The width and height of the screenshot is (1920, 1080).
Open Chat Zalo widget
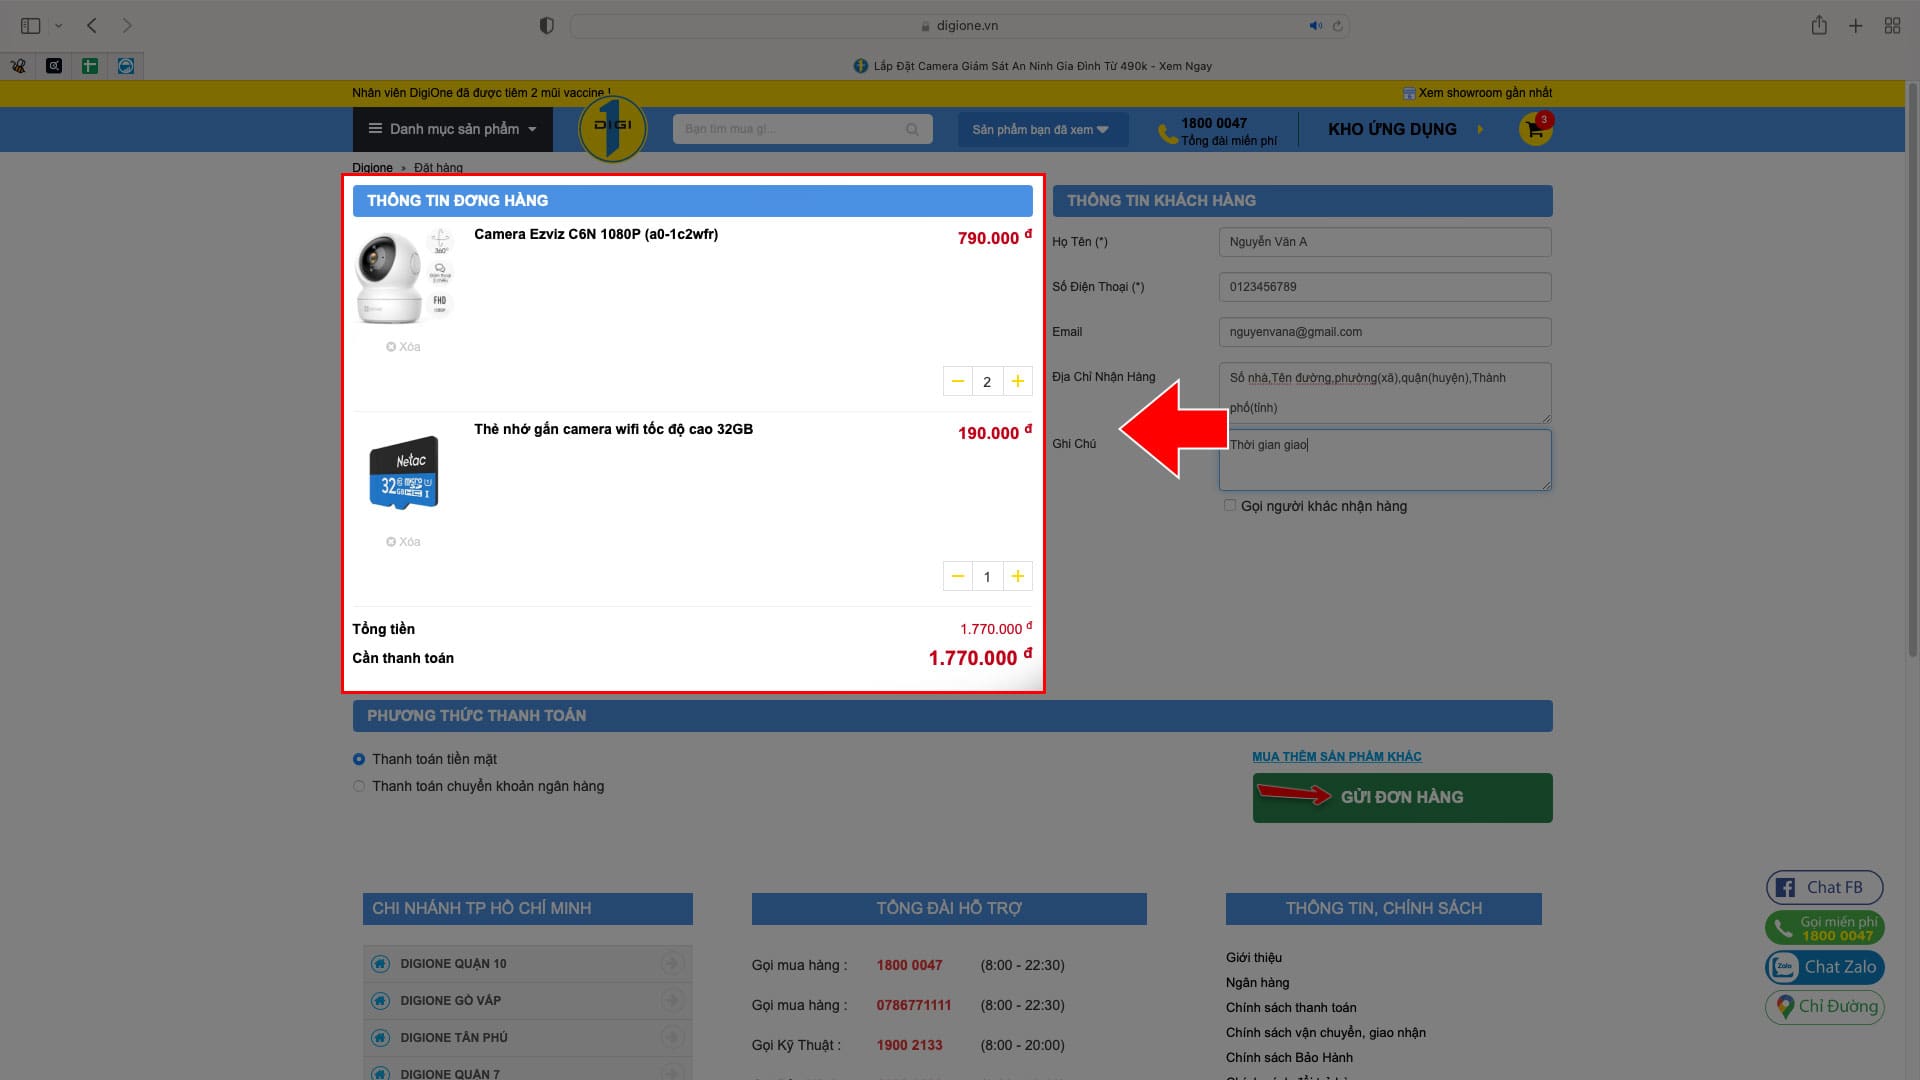(1824, 967)
